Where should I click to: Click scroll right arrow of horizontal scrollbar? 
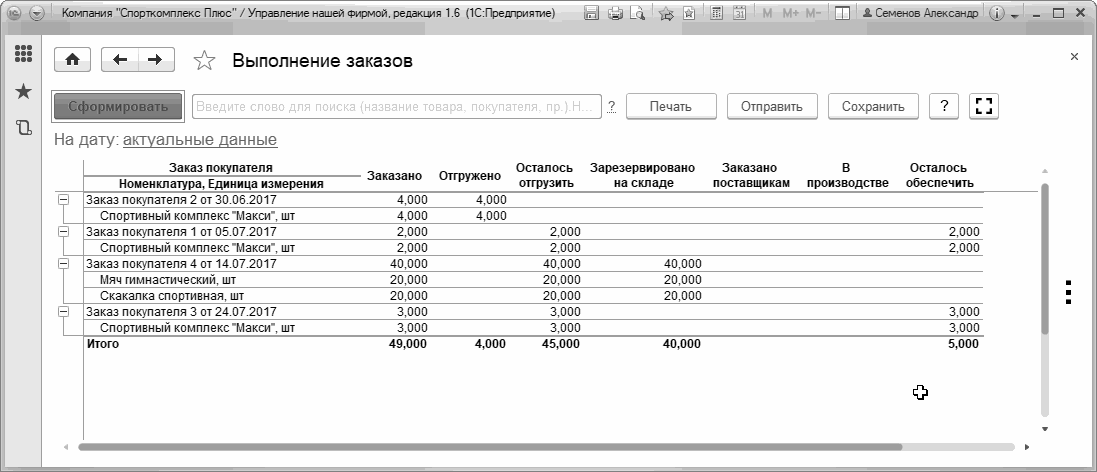tap(1027, 447)
